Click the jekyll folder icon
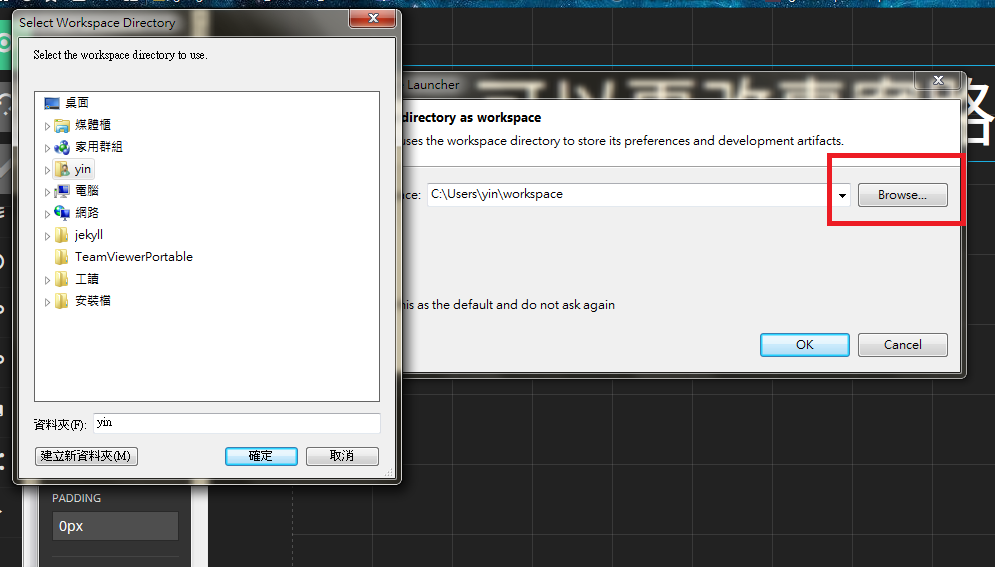Viewport: 995px width, 567px height. 62,235
